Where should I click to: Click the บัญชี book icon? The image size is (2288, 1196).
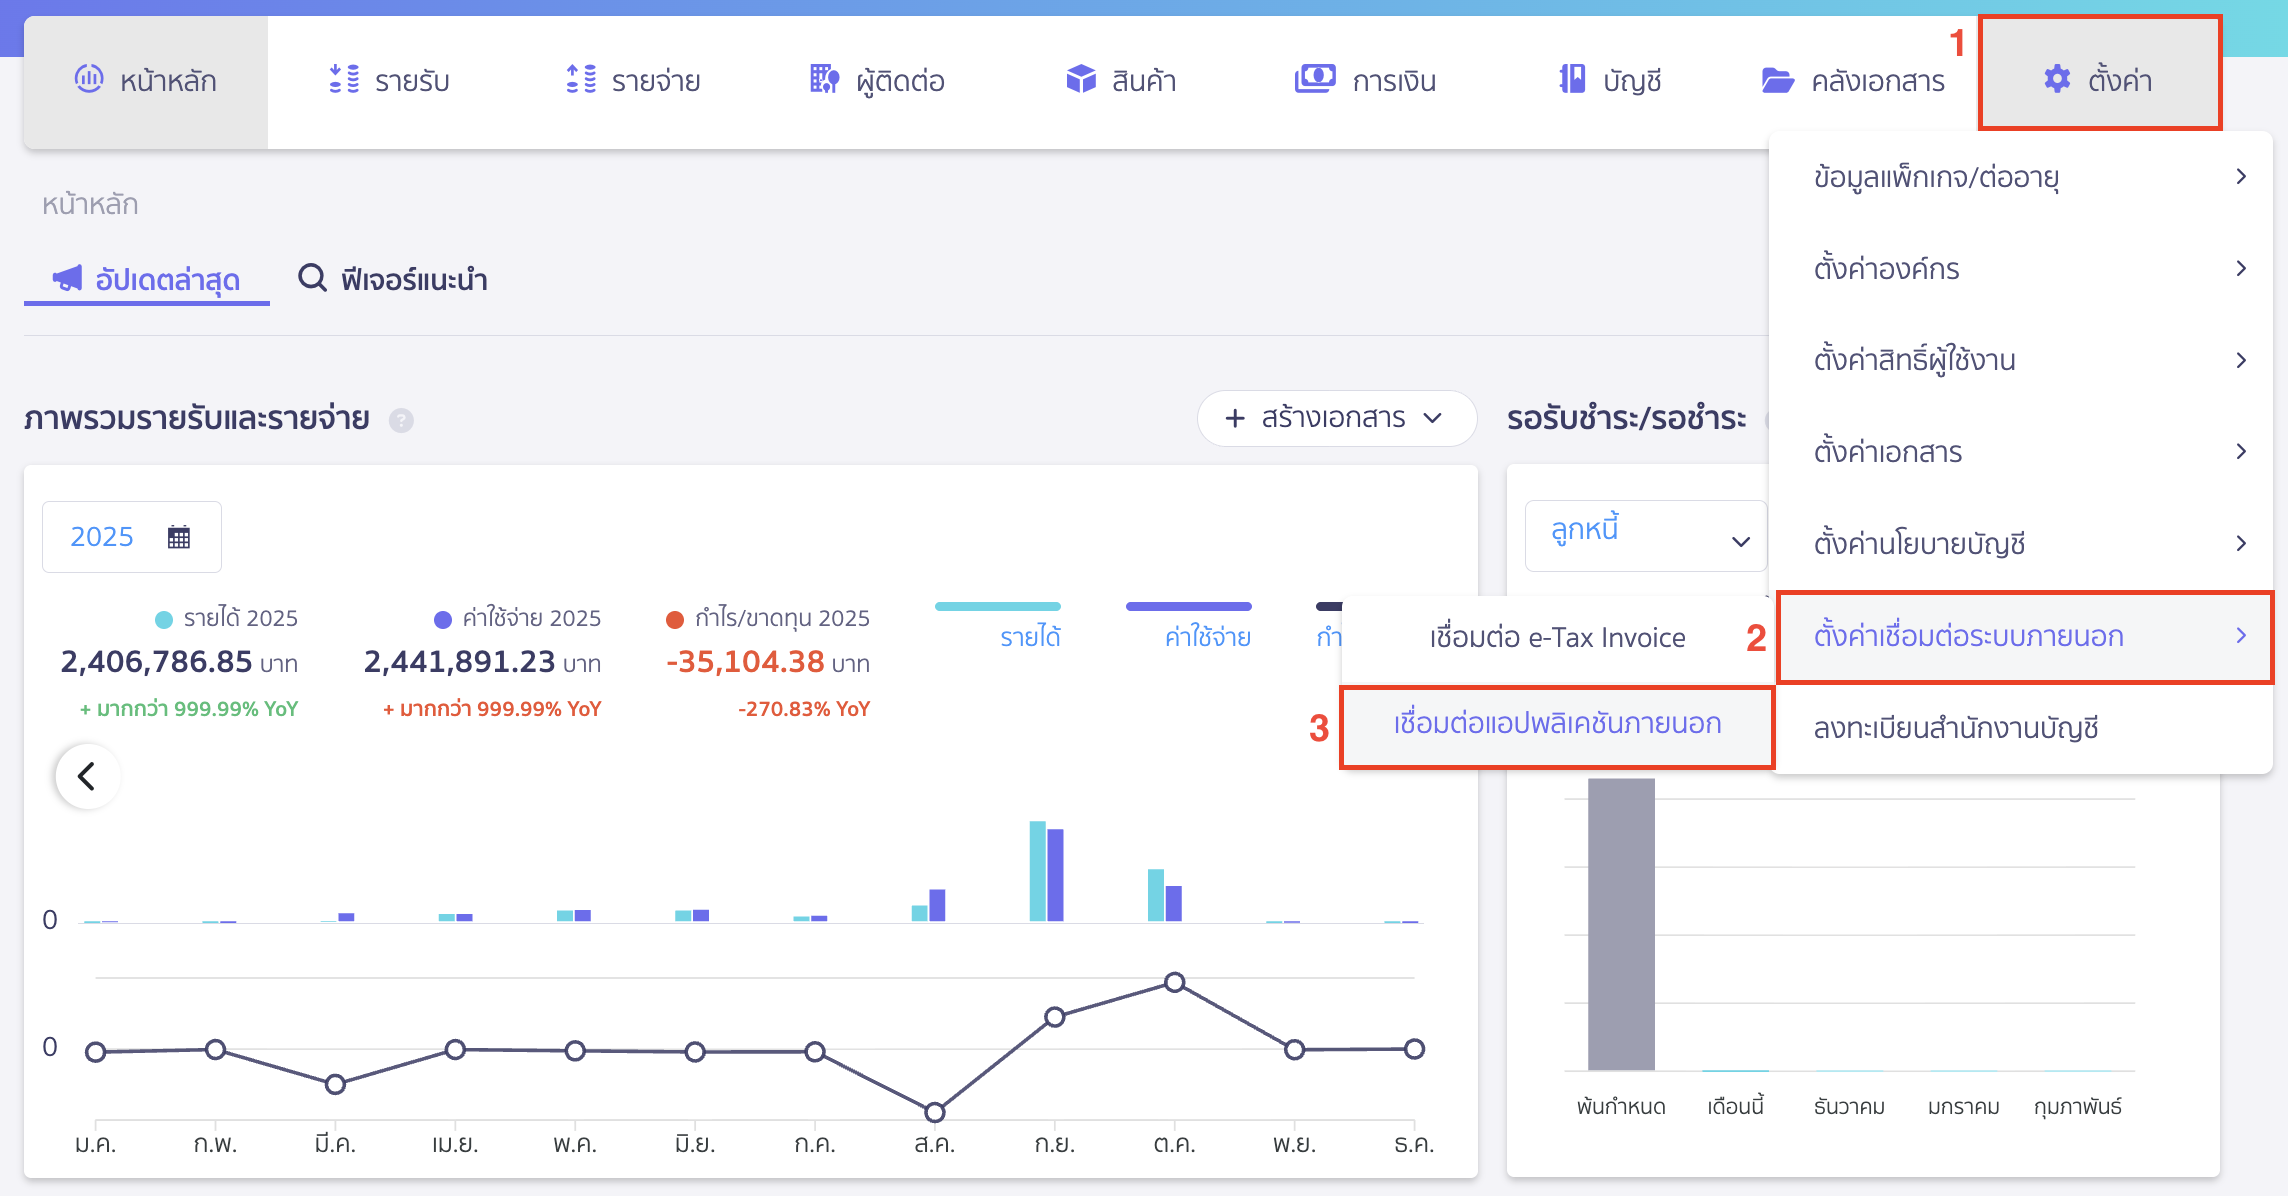tap(1572, 79)
